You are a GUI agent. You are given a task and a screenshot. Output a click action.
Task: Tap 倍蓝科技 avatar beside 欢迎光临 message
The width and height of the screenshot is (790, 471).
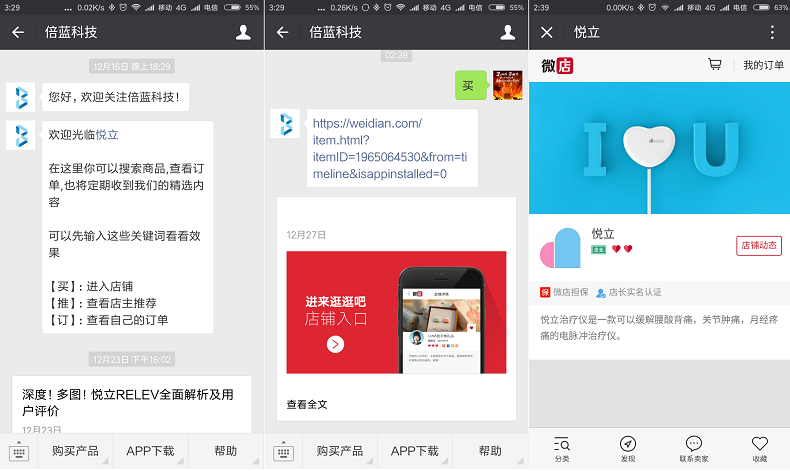21,135
